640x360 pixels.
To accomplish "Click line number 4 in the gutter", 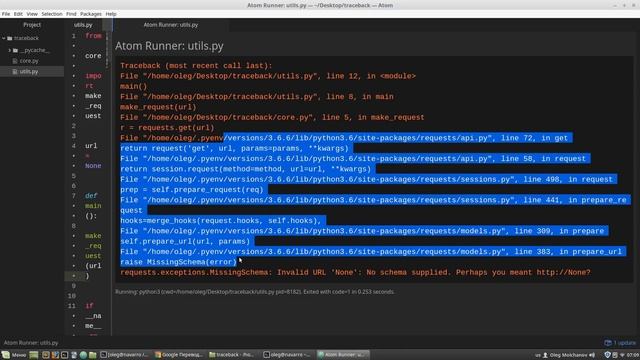I will 74,146.
